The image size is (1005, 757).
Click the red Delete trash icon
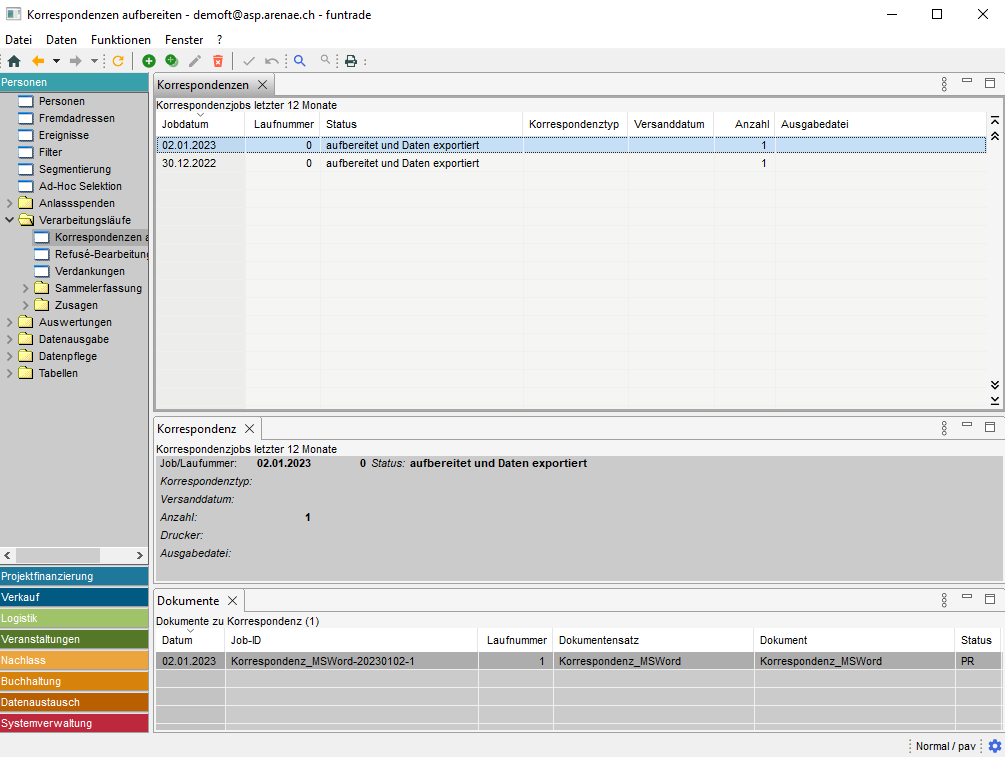(x=218, y=61)
